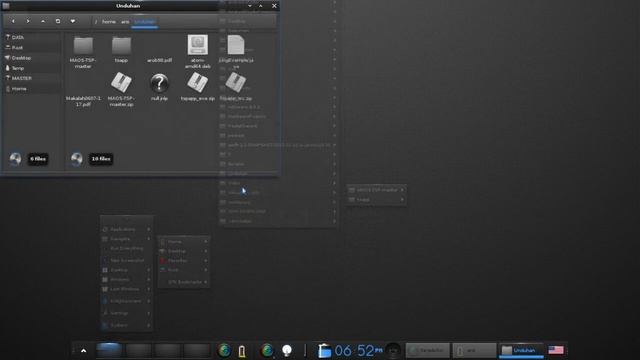
Task: Go up to the parent directory
Action: tap(43, 21)
